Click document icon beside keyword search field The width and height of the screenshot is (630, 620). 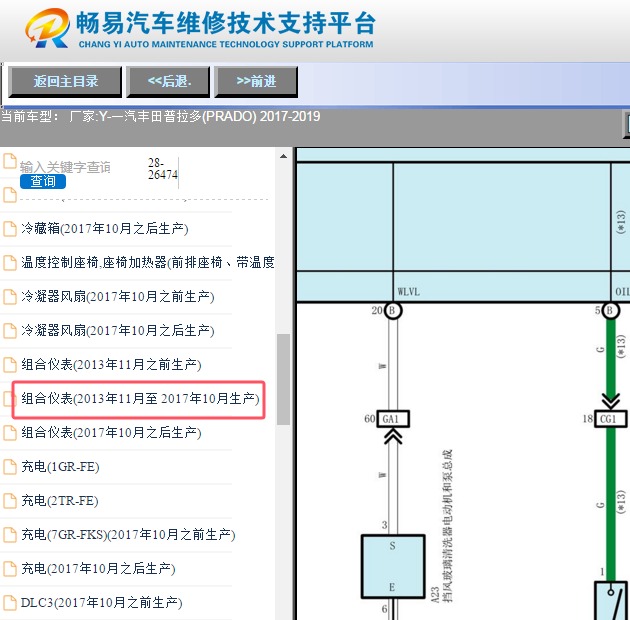(10, 161)
